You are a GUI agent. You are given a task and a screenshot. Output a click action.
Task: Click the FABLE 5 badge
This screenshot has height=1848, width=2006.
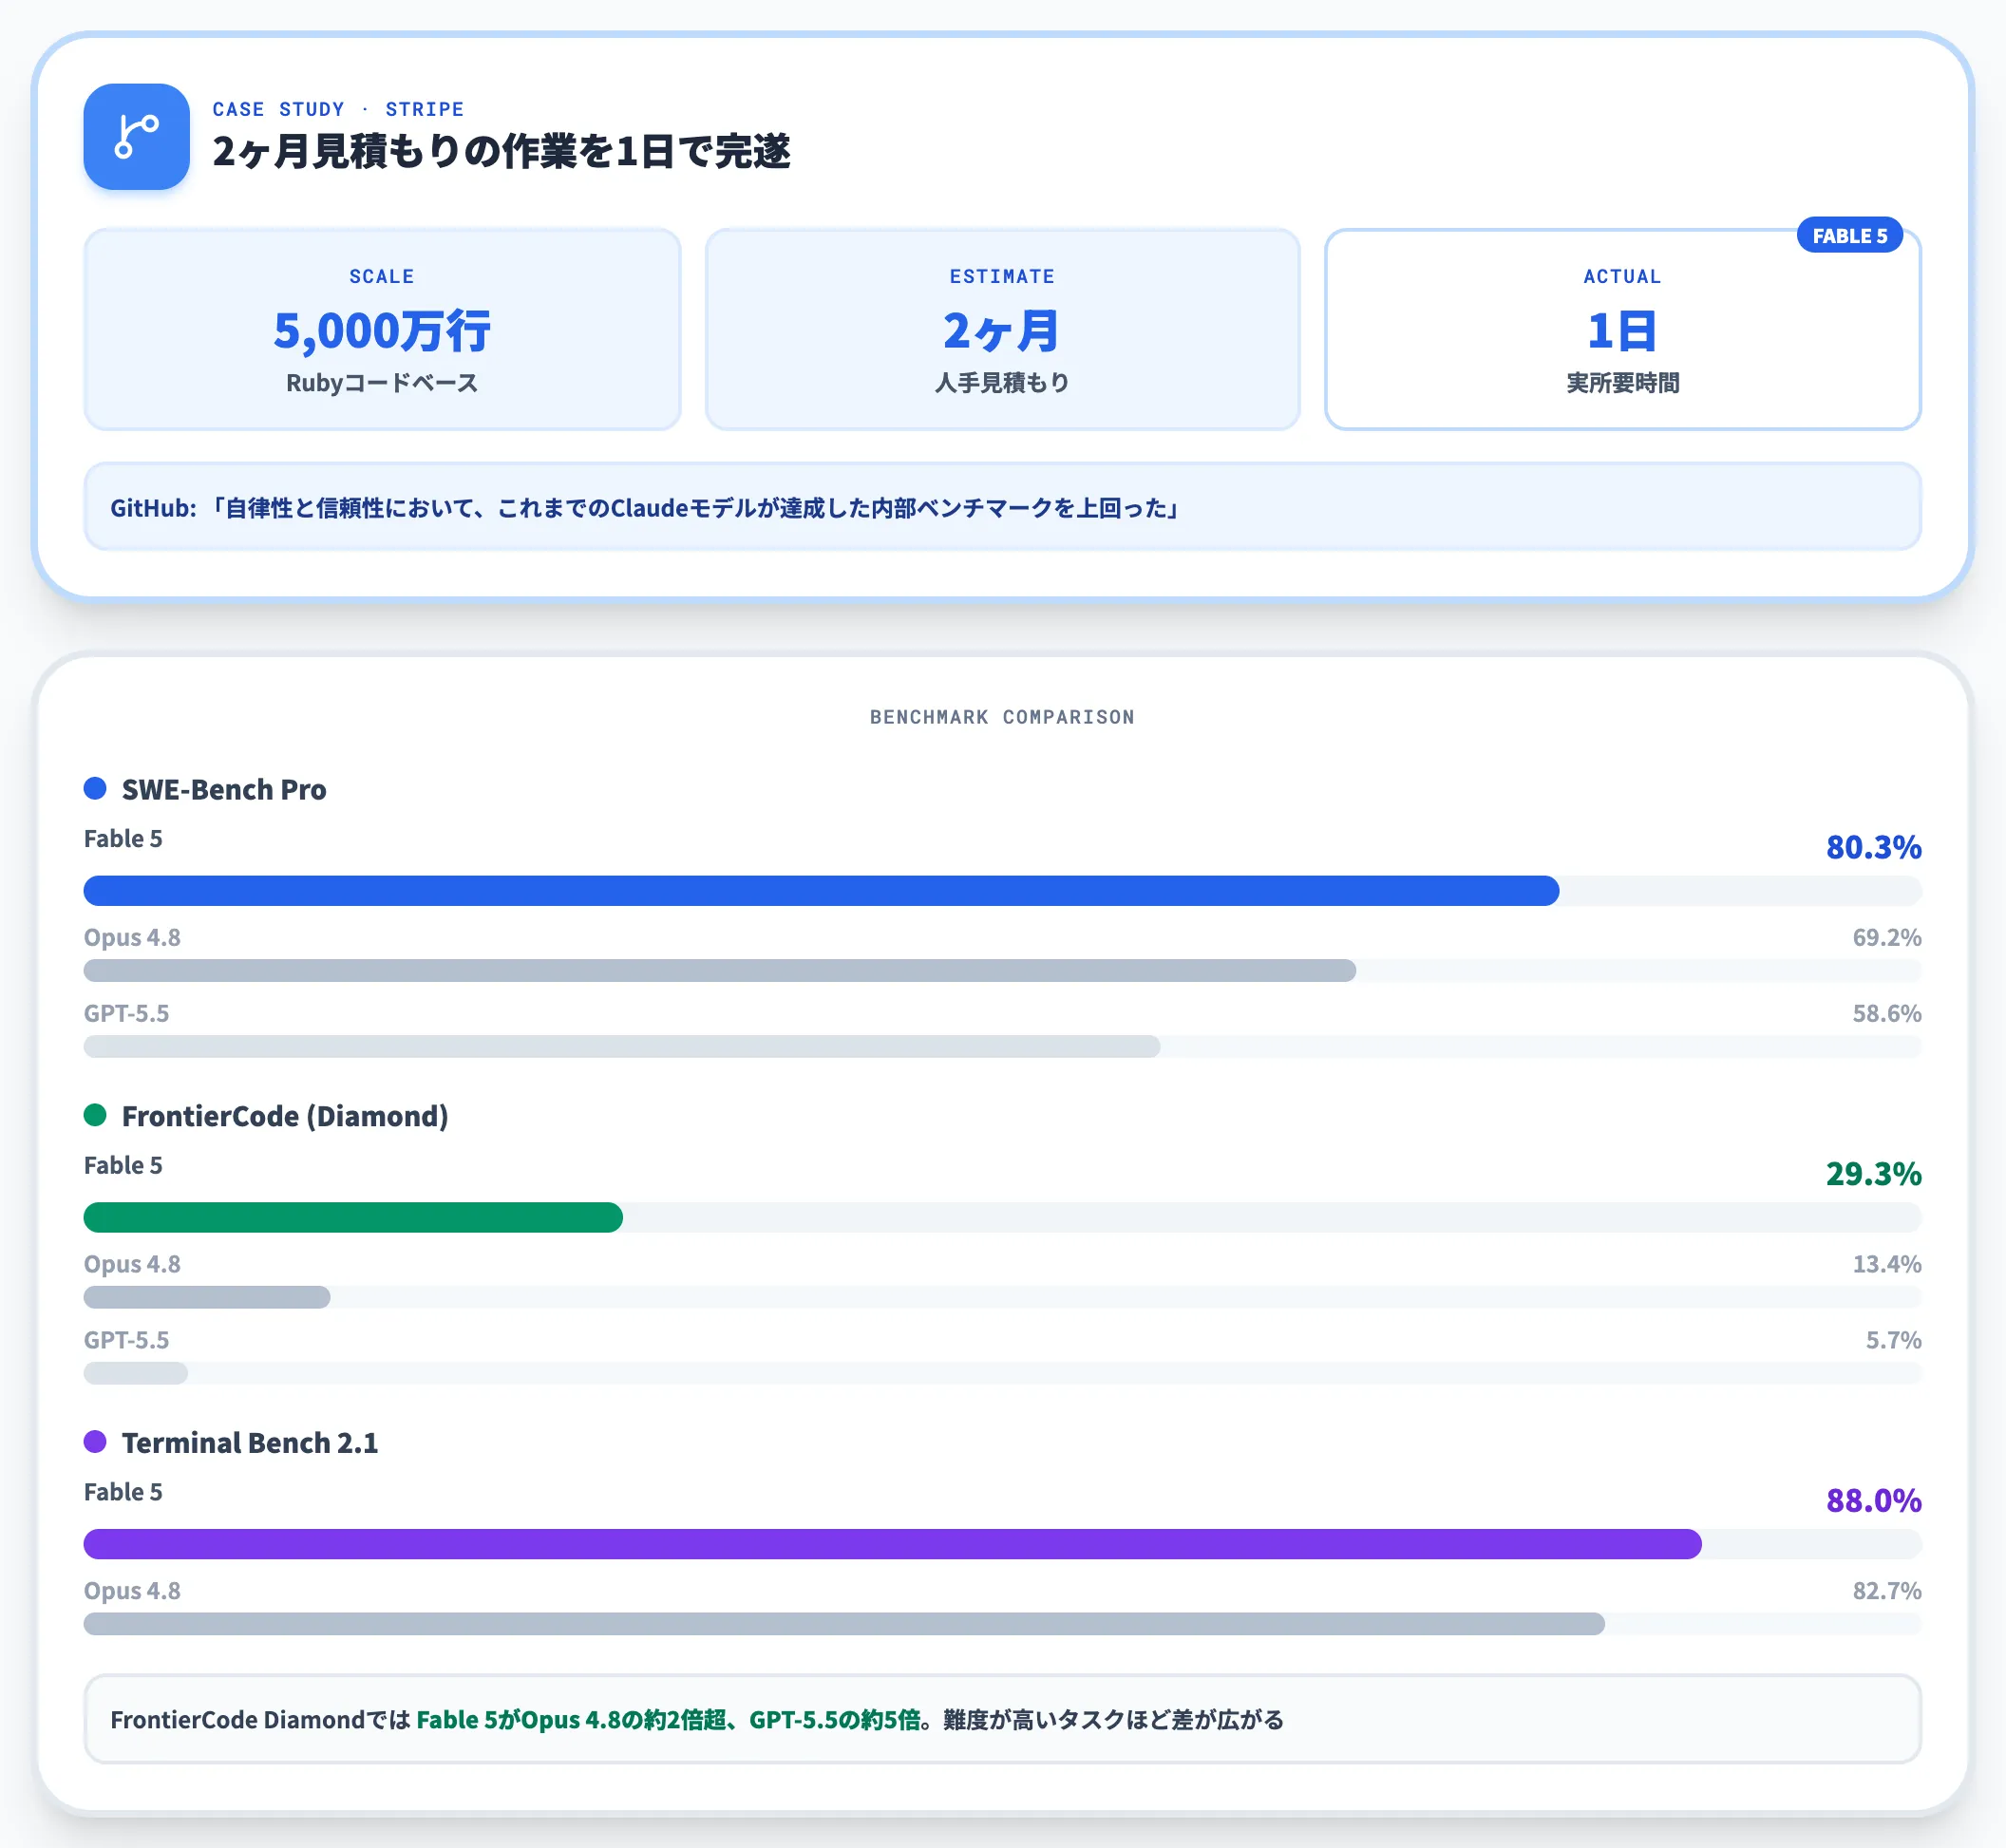[x=1849, y=235]
